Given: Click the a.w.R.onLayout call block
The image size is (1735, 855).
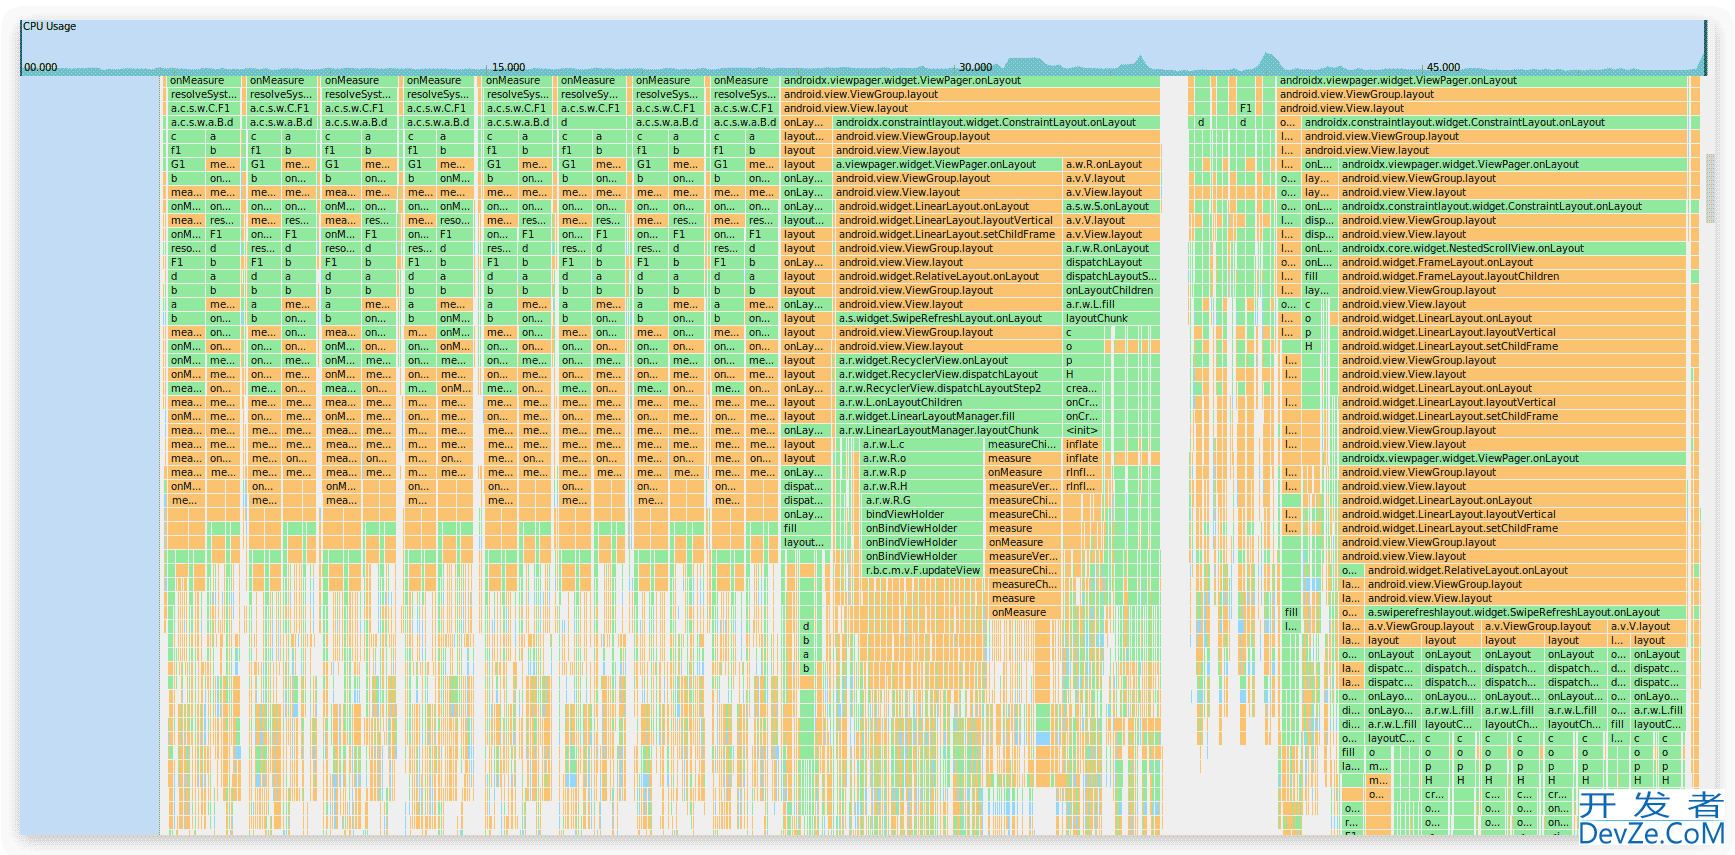Looking at the screenshot, I should click(x=1111, y=164).
